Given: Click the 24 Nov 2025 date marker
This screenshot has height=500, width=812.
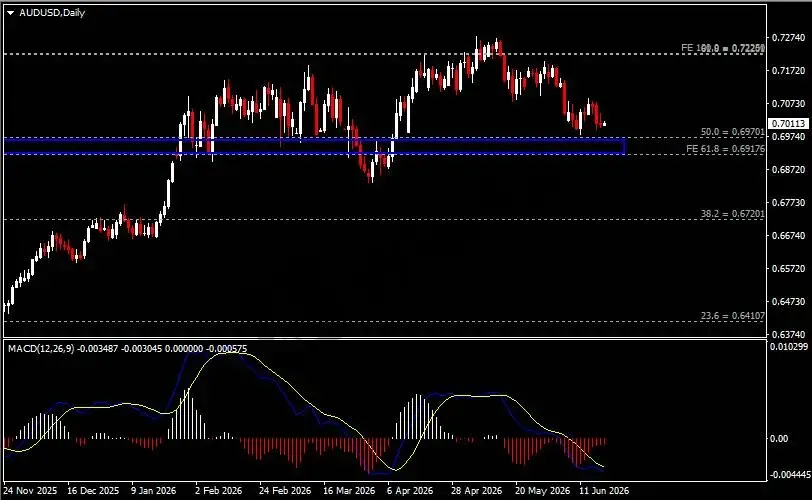Looking at the screenshot, I should pyautogui.click(x=31, y=491).
